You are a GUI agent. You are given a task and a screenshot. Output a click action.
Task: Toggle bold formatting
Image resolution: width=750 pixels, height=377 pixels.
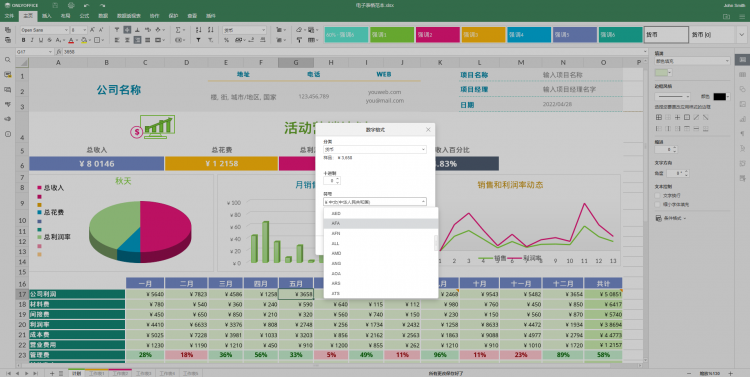pos(23,40)
